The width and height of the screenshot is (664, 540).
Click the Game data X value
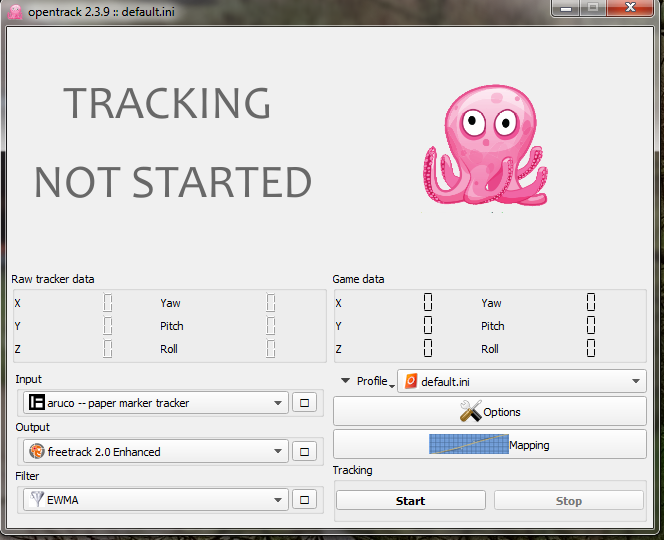click(x=428, y=302)
